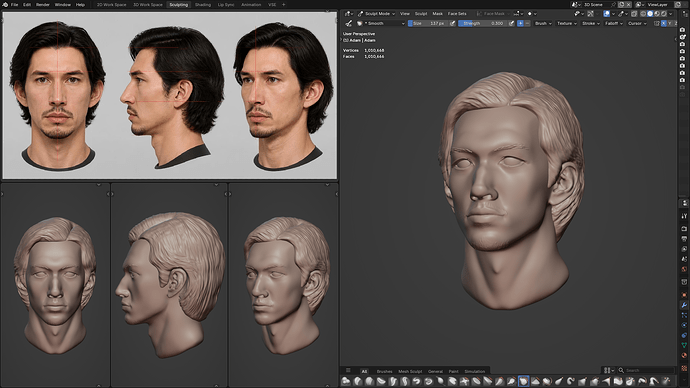Click the symmetry options icon before X
Viewport: 690px width, 388px height.
point(657,23)
